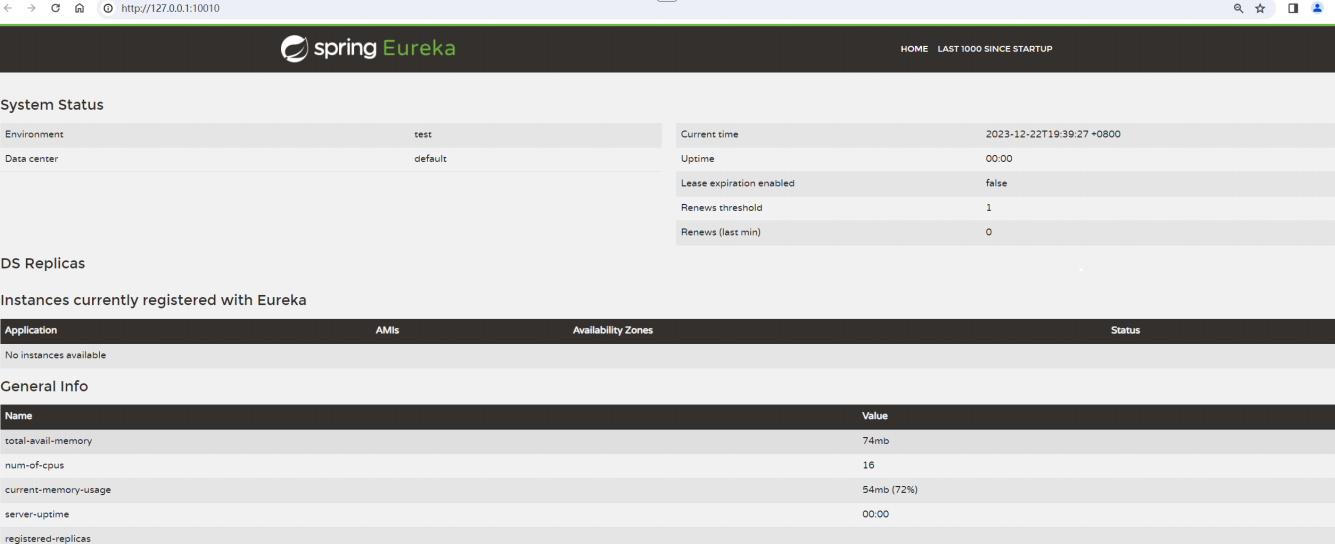This screenshot has width=1335, height=544.
Task: Go to HOME in Eureka navbar
Action: [x=914, y=49]
